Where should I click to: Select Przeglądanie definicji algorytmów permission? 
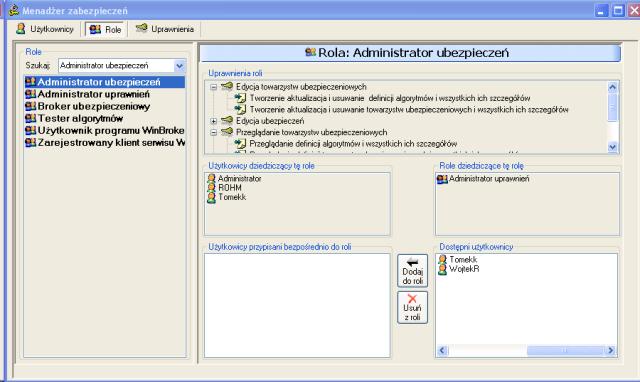point(353,144)
